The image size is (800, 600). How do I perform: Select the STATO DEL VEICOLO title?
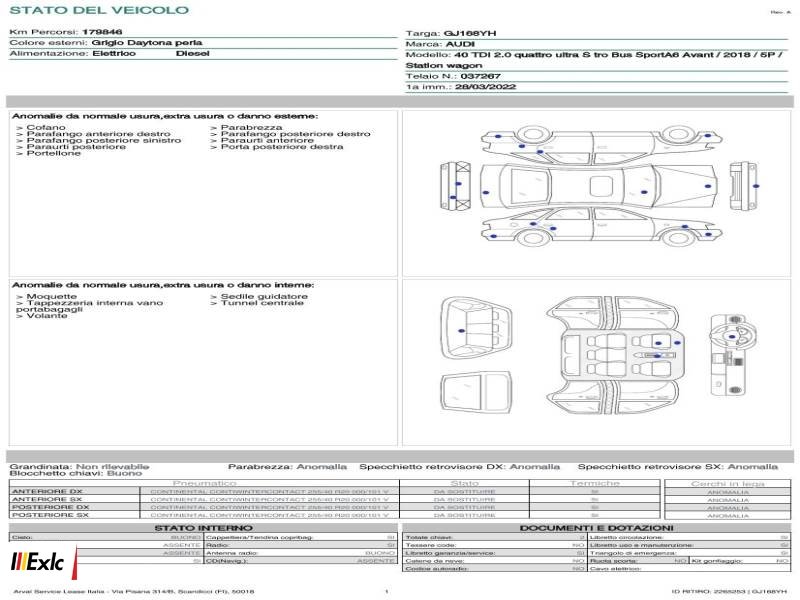click(99, 10)
